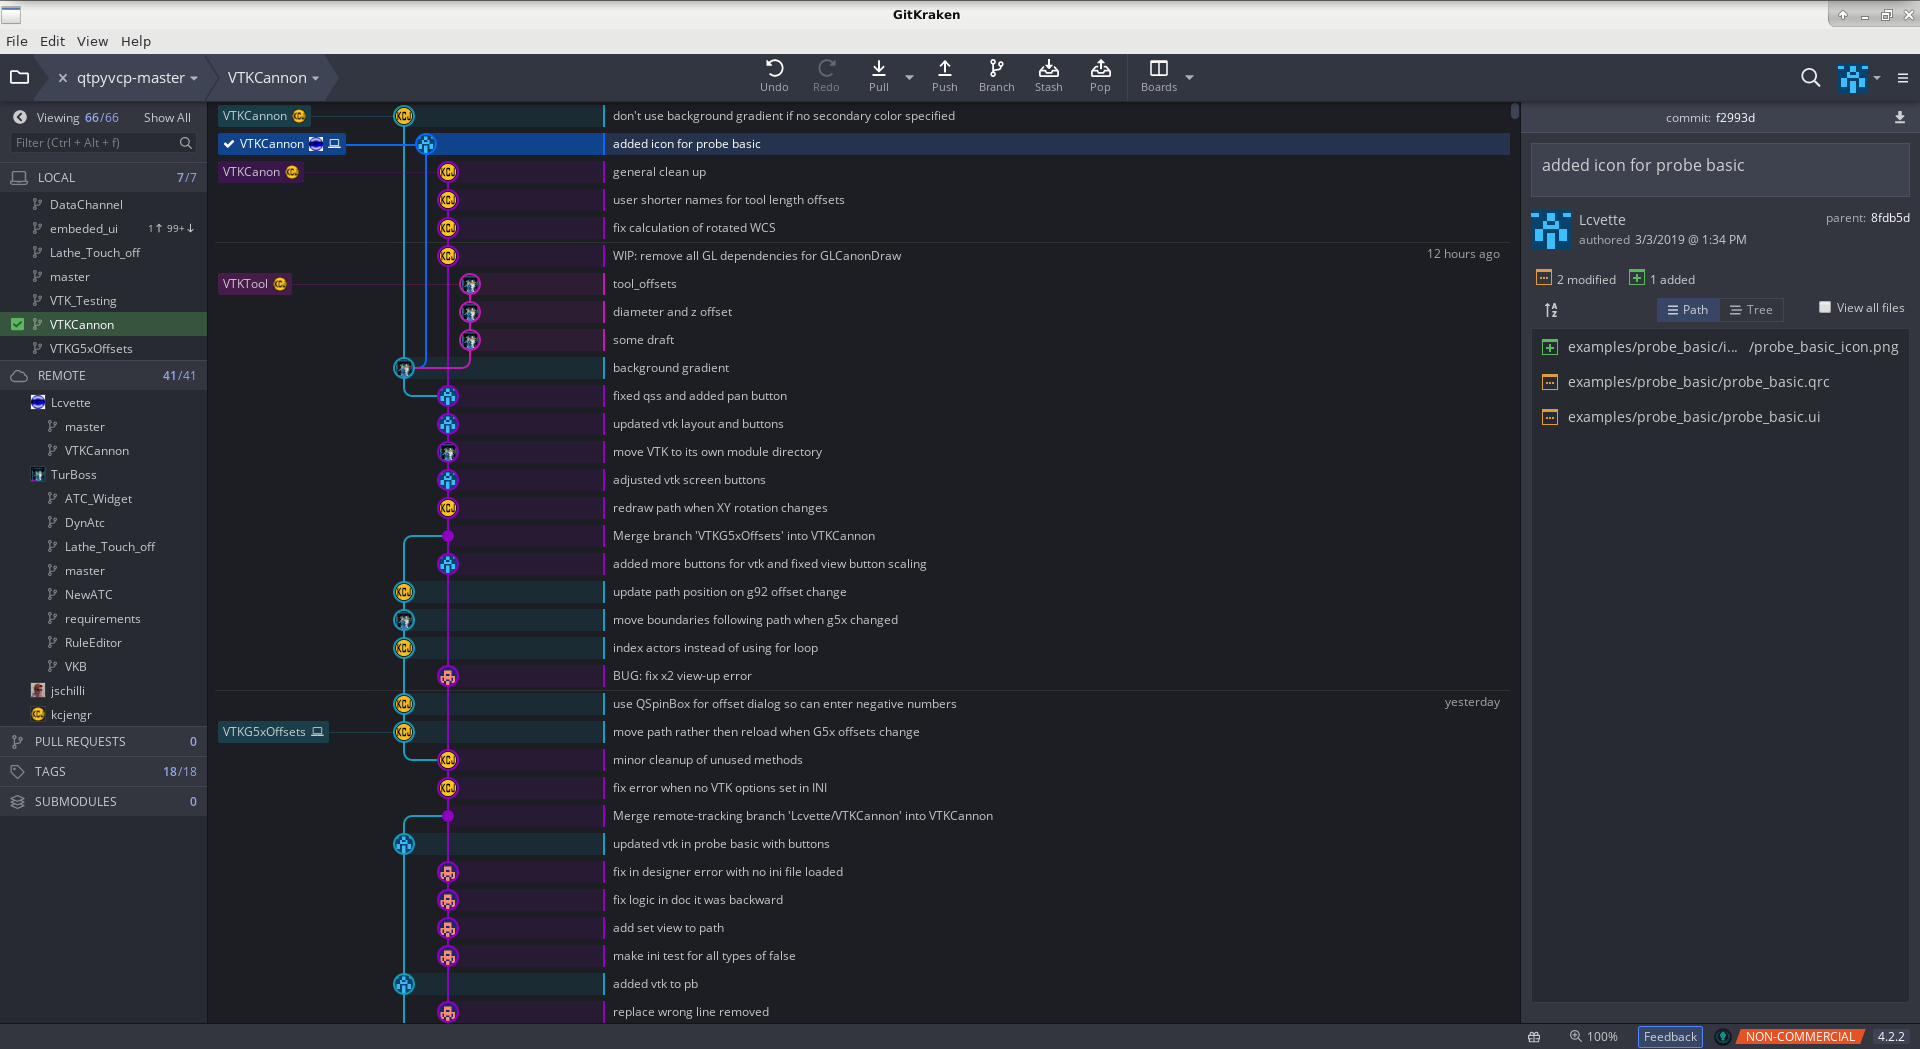The height and width of the screenshot is (1049, 1920).
Task: Open the Boards panel icon
Action: click(x=1159, y=76)
